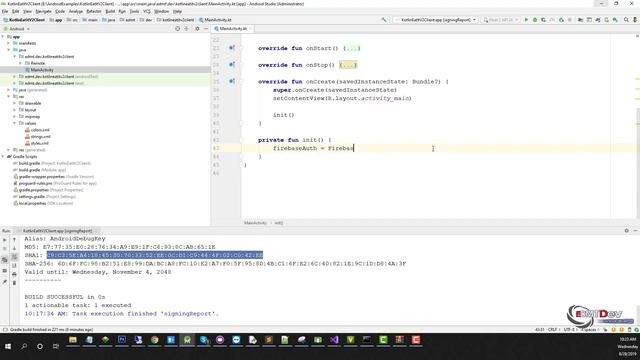This screenshot has height=360, width=640.
Task: Click init() in the editor breadcrumb
Action: click(278, 223)
